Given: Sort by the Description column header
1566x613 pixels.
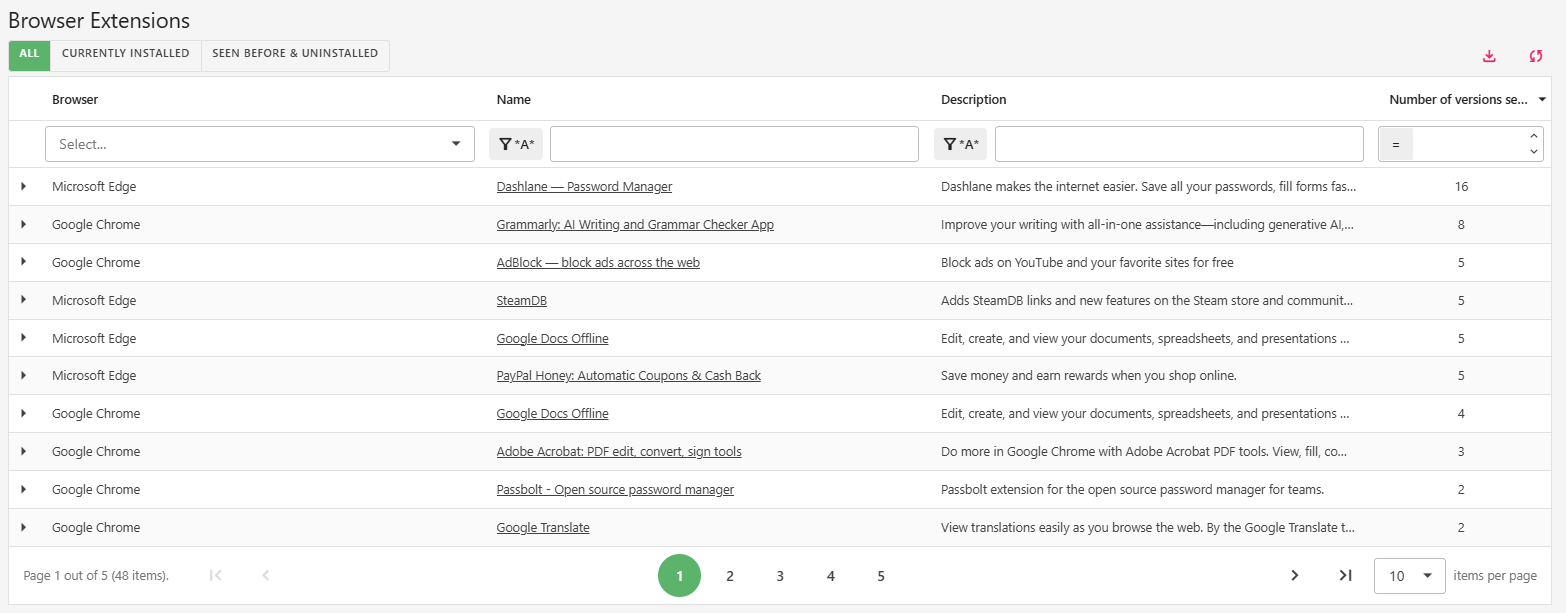Looking at the screenshot, I should (974, 100).
